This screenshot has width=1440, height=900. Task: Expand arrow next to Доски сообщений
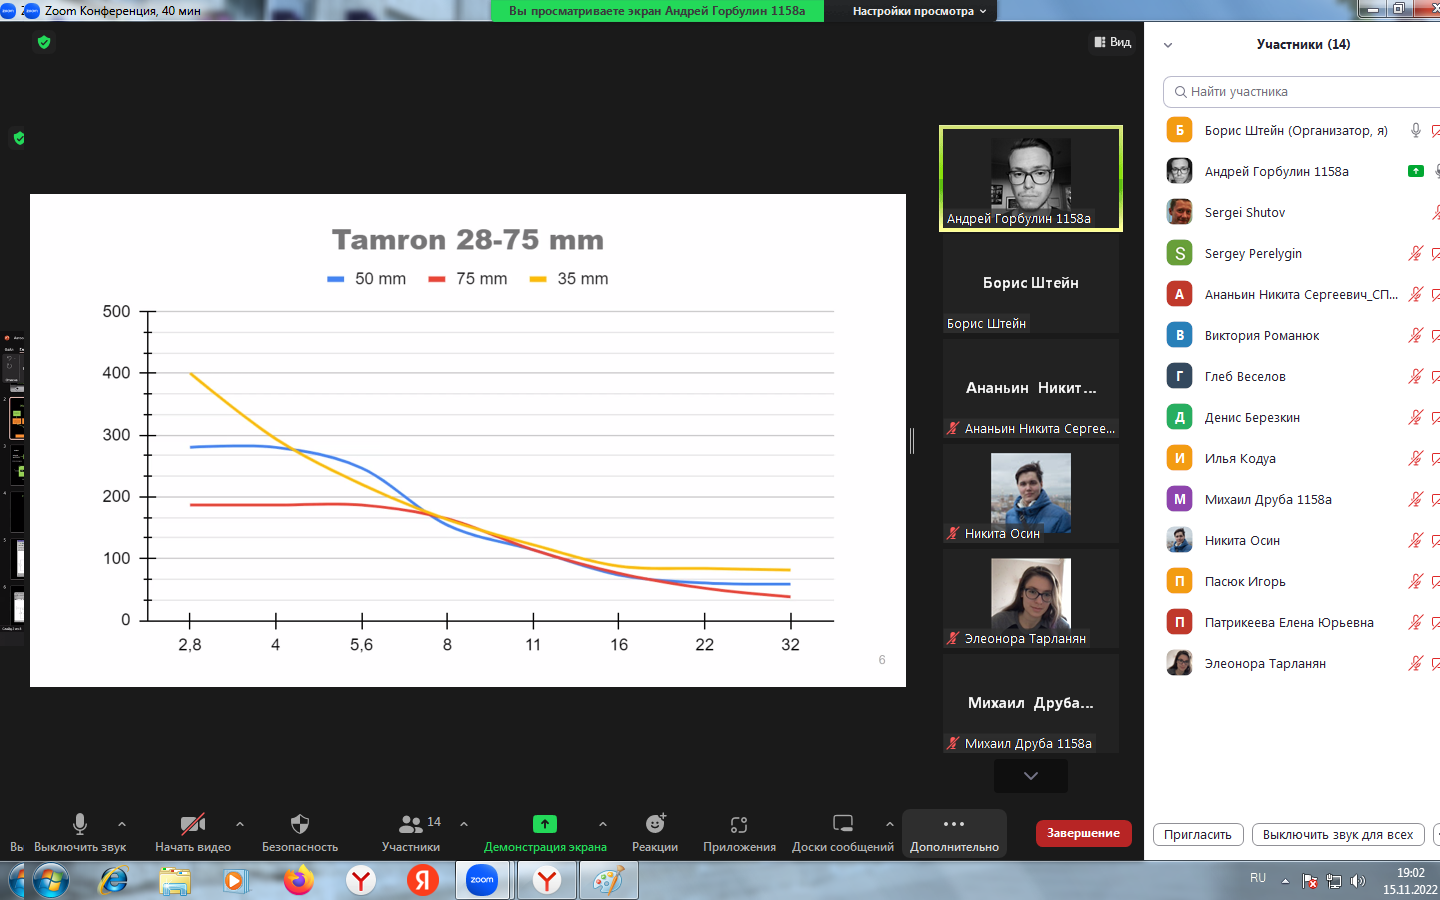(890, 824)
